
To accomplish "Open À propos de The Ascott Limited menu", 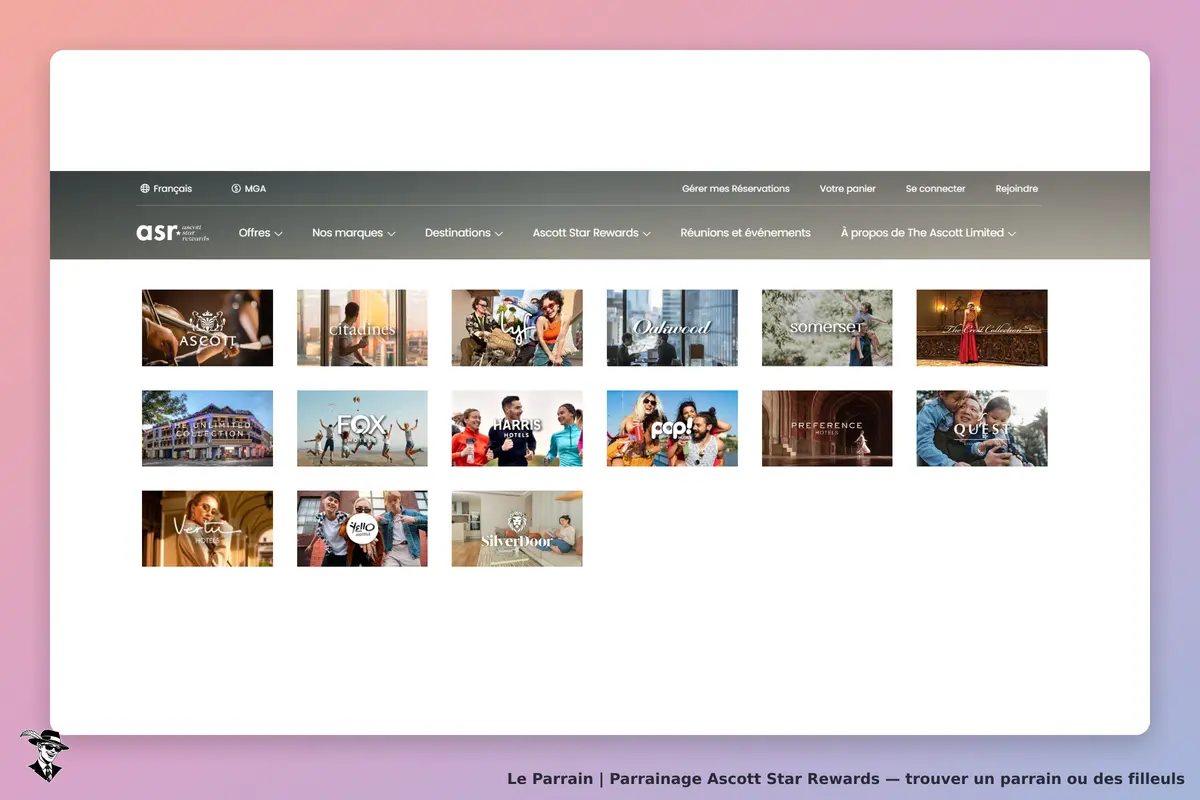I will click(x=928, y=233).
